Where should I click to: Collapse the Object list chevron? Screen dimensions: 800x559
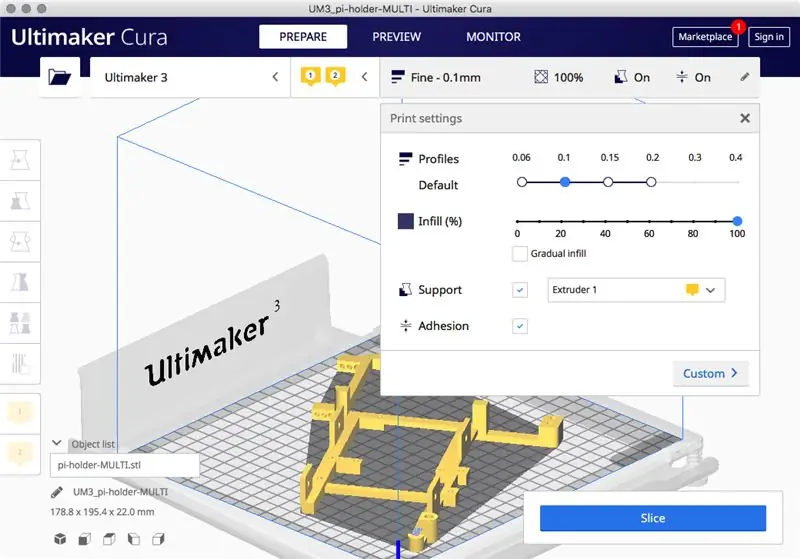pyautogui.click(x=57, y=443)
